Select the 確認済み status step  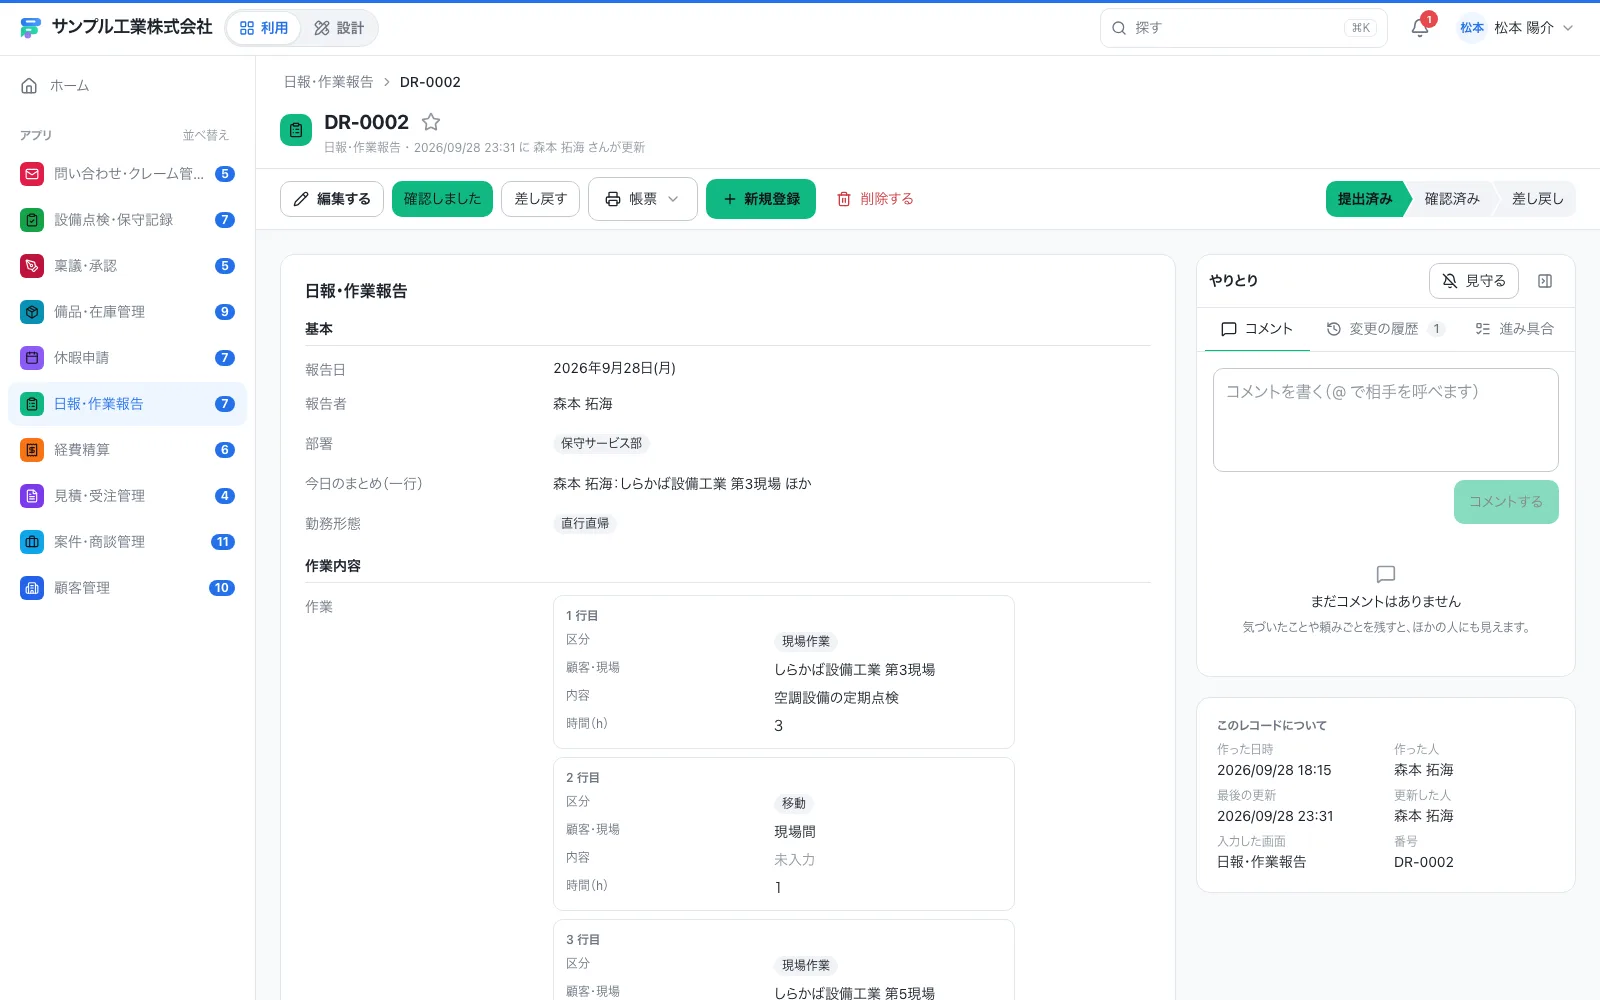point(1452,199)
